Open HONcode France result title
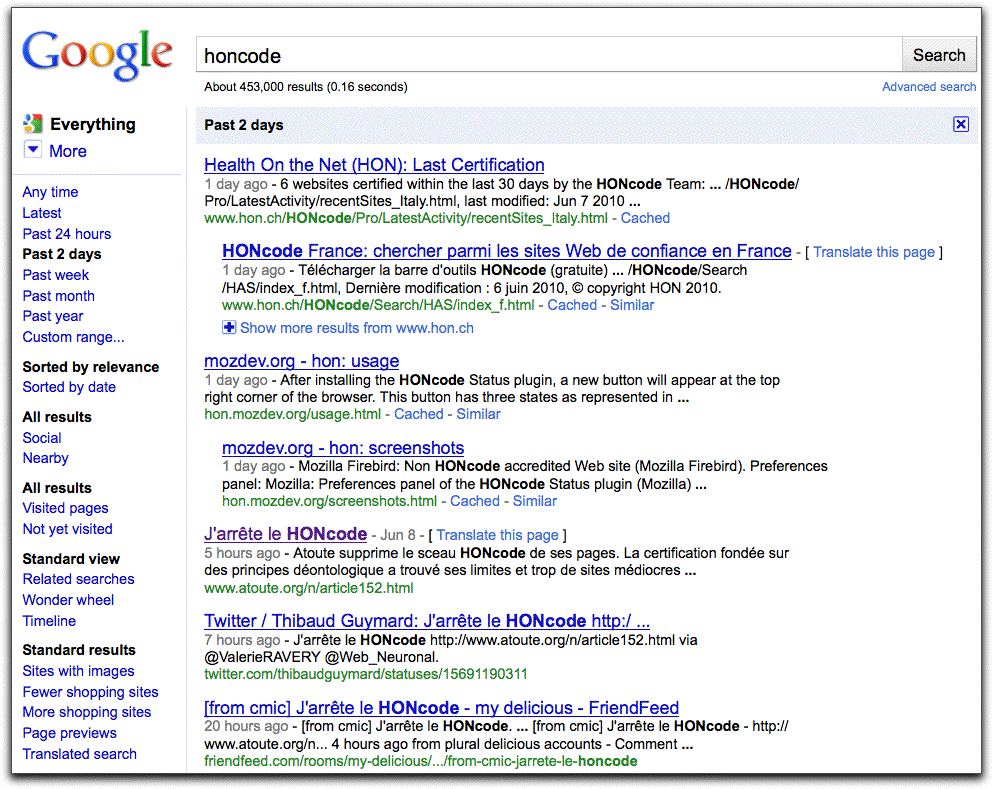The width and height of the screenshot is (993, 789). (507, 251)
